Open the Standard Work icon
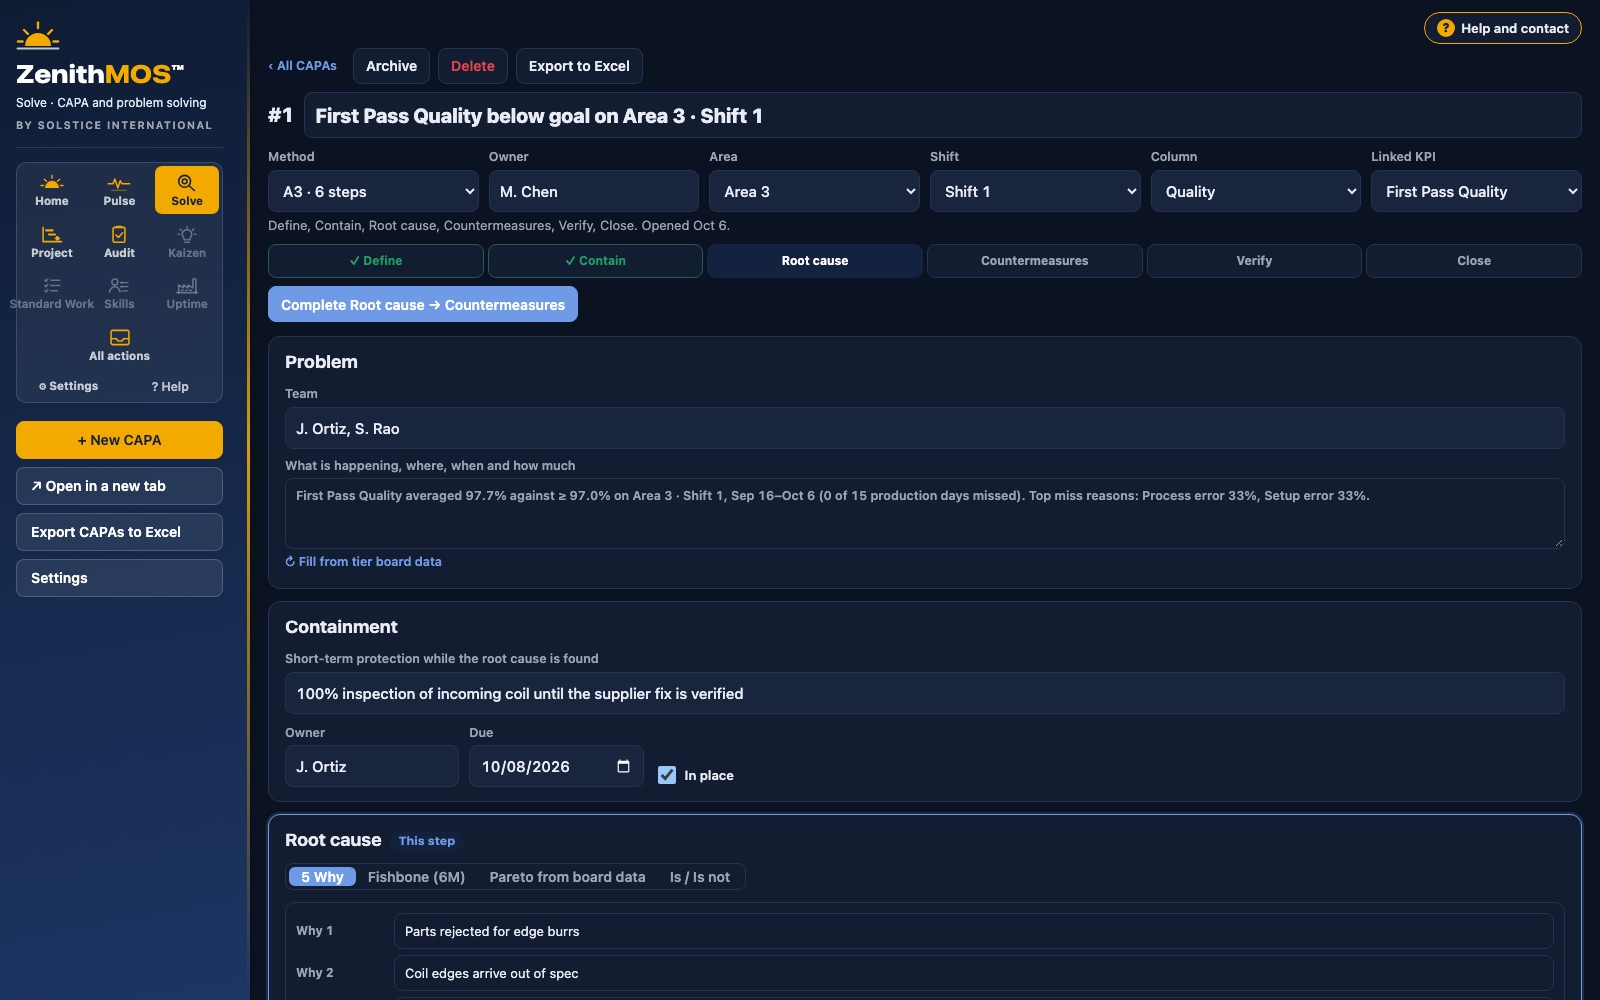 [x=52, y=294]
